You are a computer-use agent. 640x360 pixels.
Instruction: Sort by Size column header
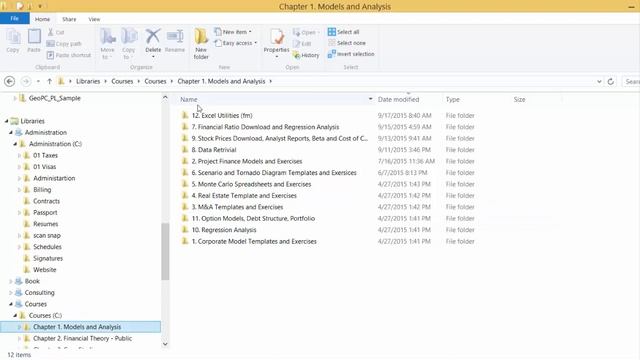point(520,99)
